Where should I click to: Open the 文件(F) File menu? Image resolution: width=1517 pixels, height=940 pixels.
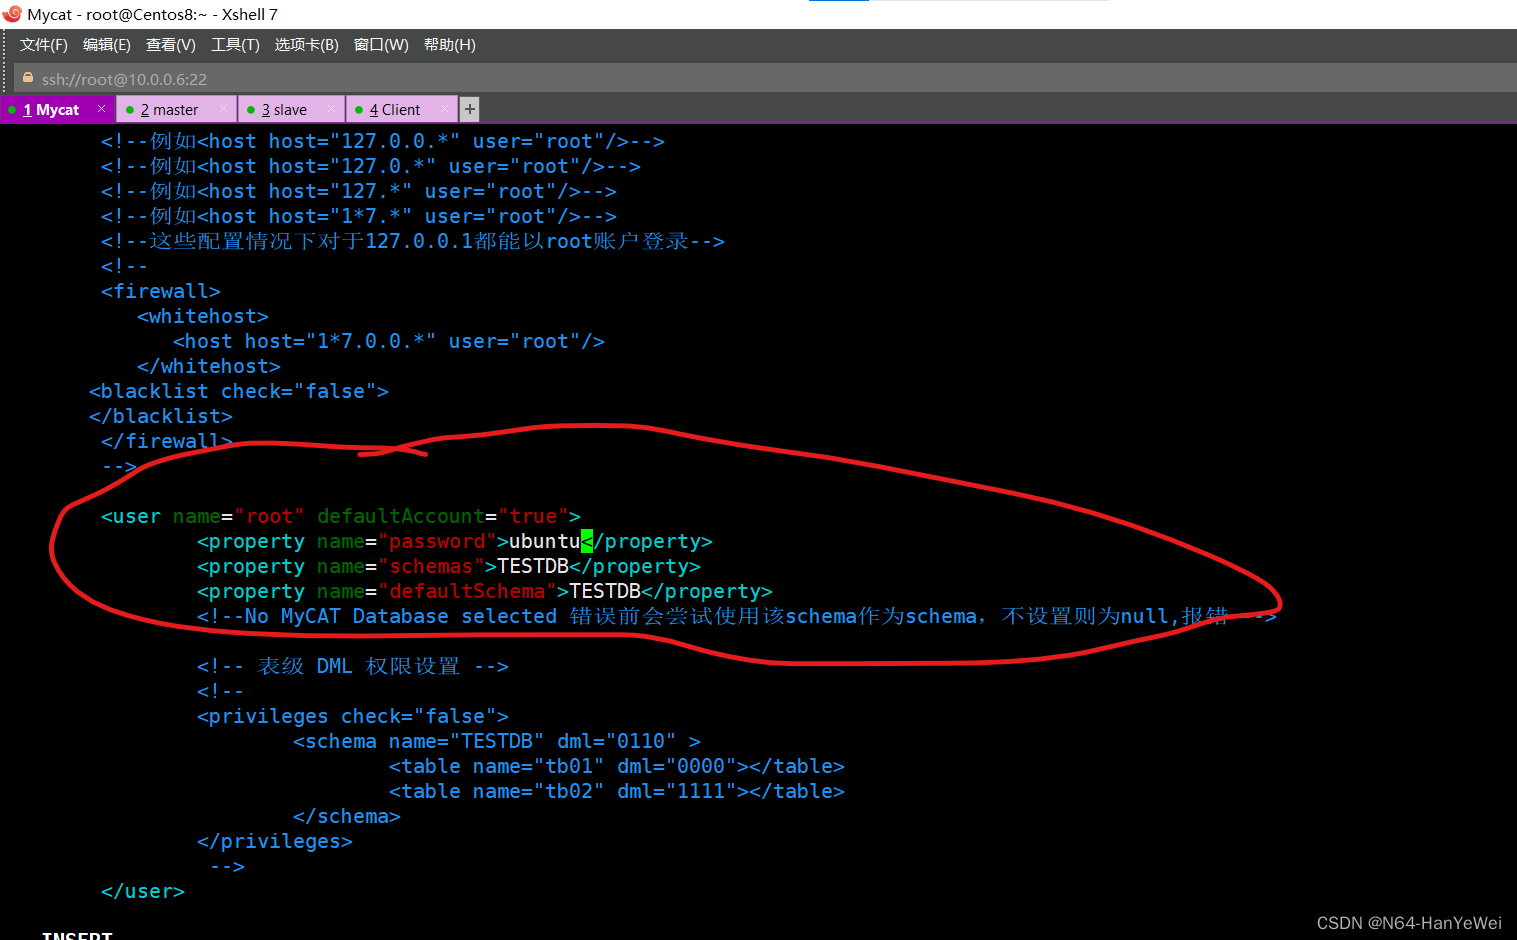(43, 45)
